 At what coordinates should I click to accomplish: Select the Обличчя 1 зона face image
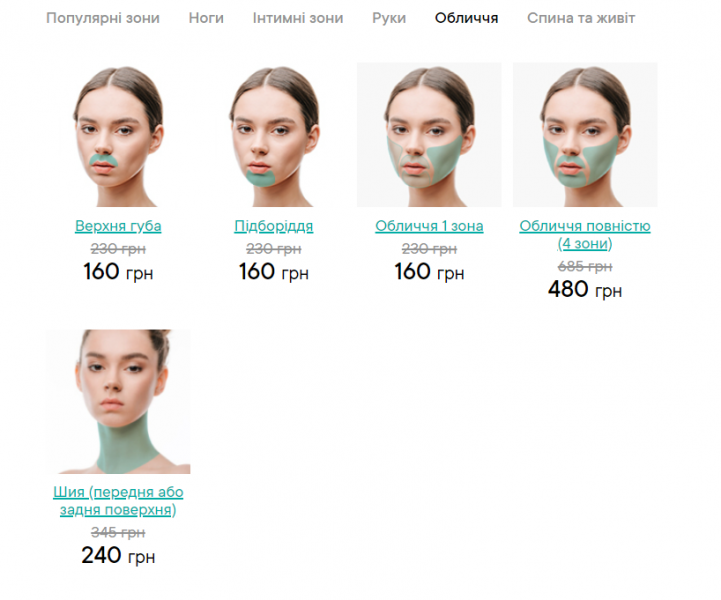429,135
